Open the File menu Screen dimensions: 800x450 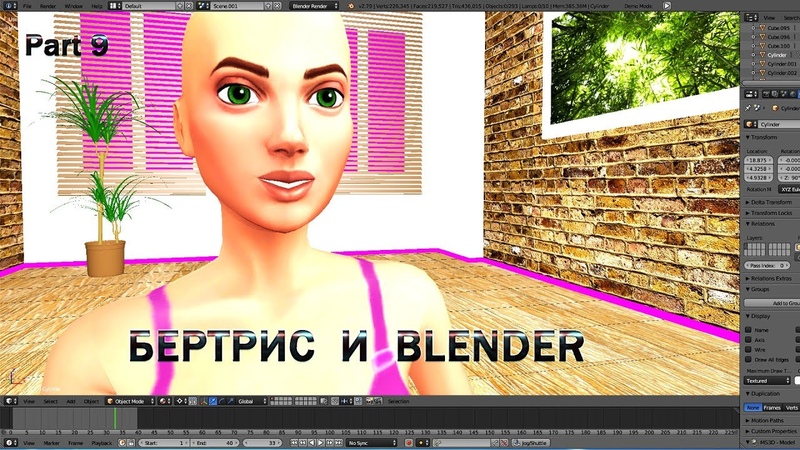[x=27, y=6]
